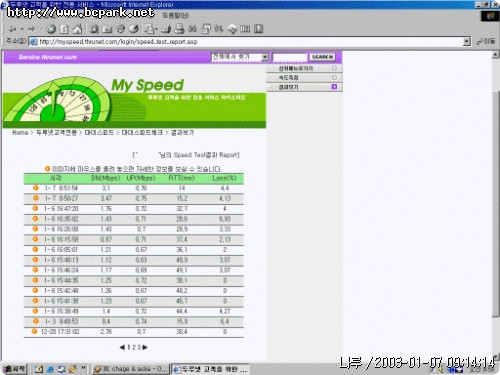Image resolution: width=500 pixels, height=375 pixels.
Task: Open the Home page icon
Action: [77, 29]
